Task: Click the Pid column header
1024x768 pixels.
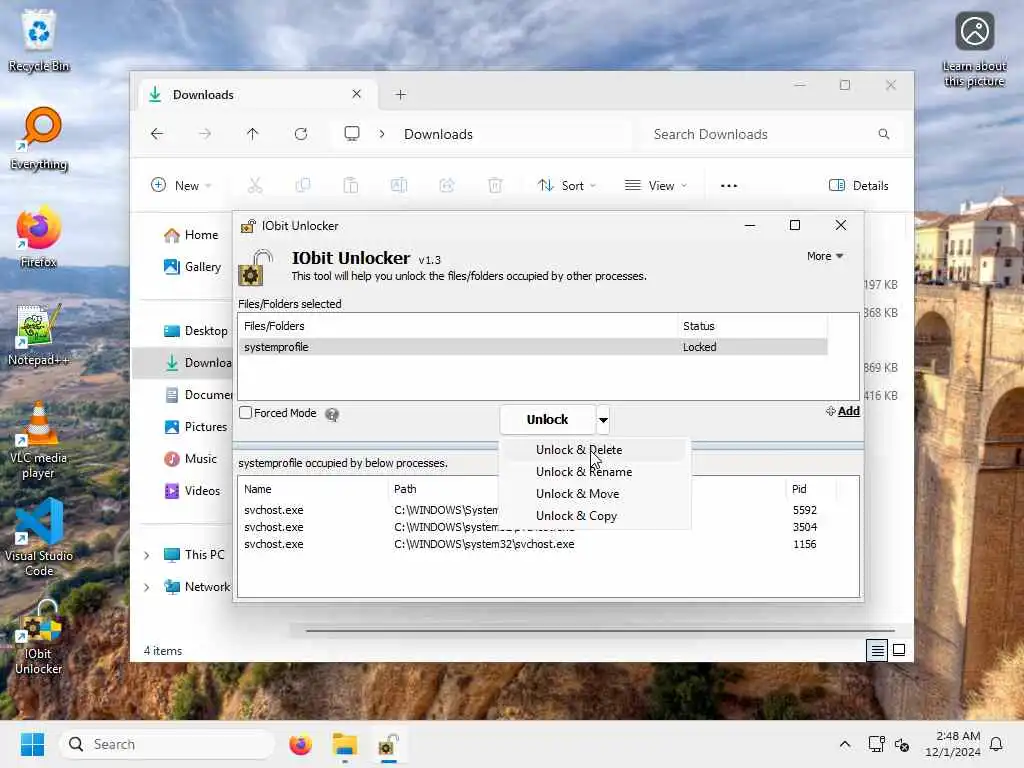Action: click(x=811, y=489)
